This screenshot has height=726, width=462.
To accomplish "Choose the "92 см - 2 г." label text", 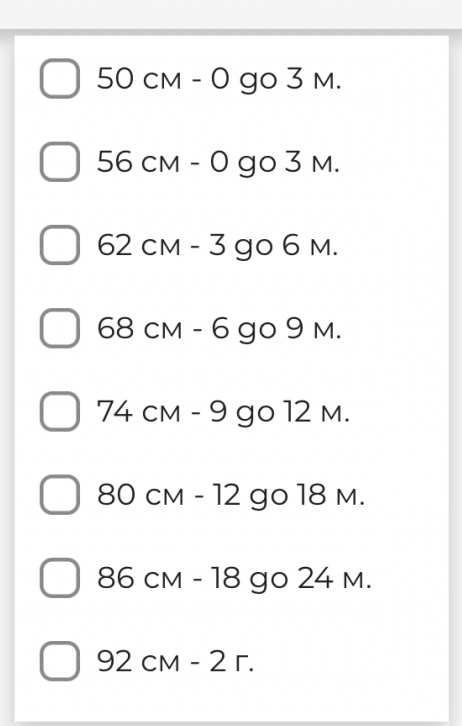I will click(x=175, y=661).
